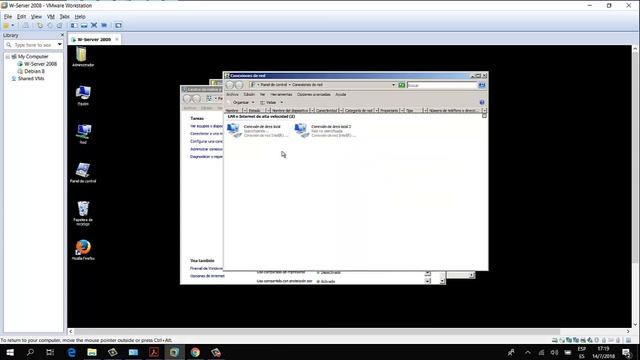The height and width of the screenshot is (360, 640).
Task: Open the Tabs menu
Action: coord(64,17)
